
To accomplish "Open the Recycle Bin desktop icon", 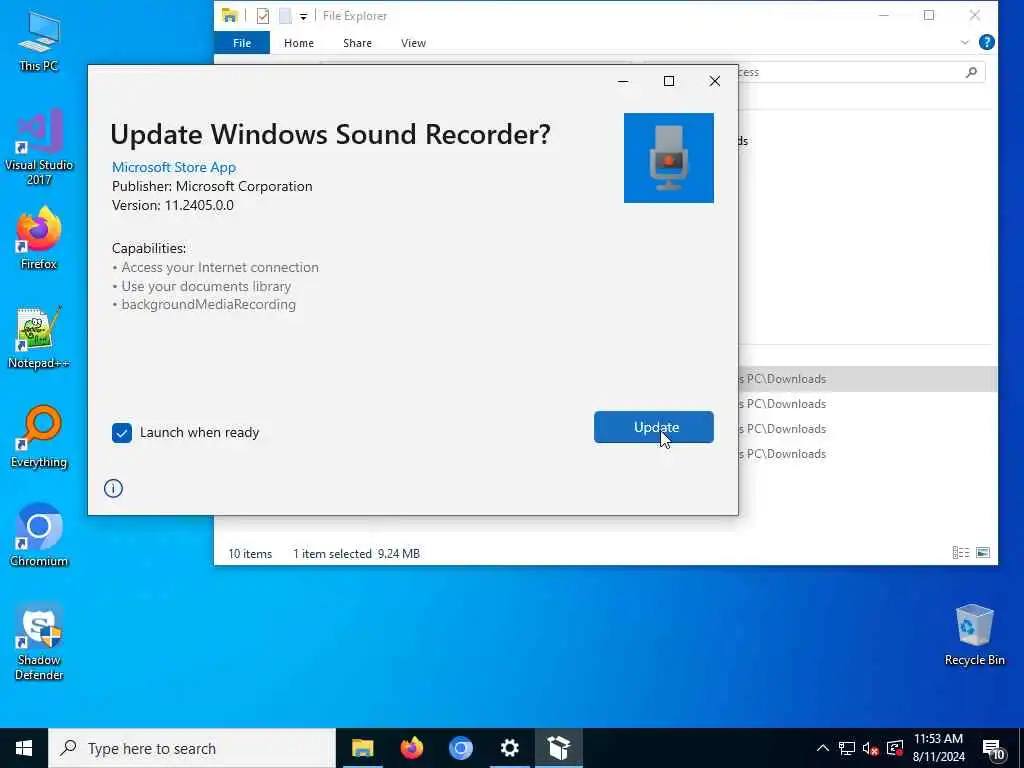I will click(x=974, y=635).
